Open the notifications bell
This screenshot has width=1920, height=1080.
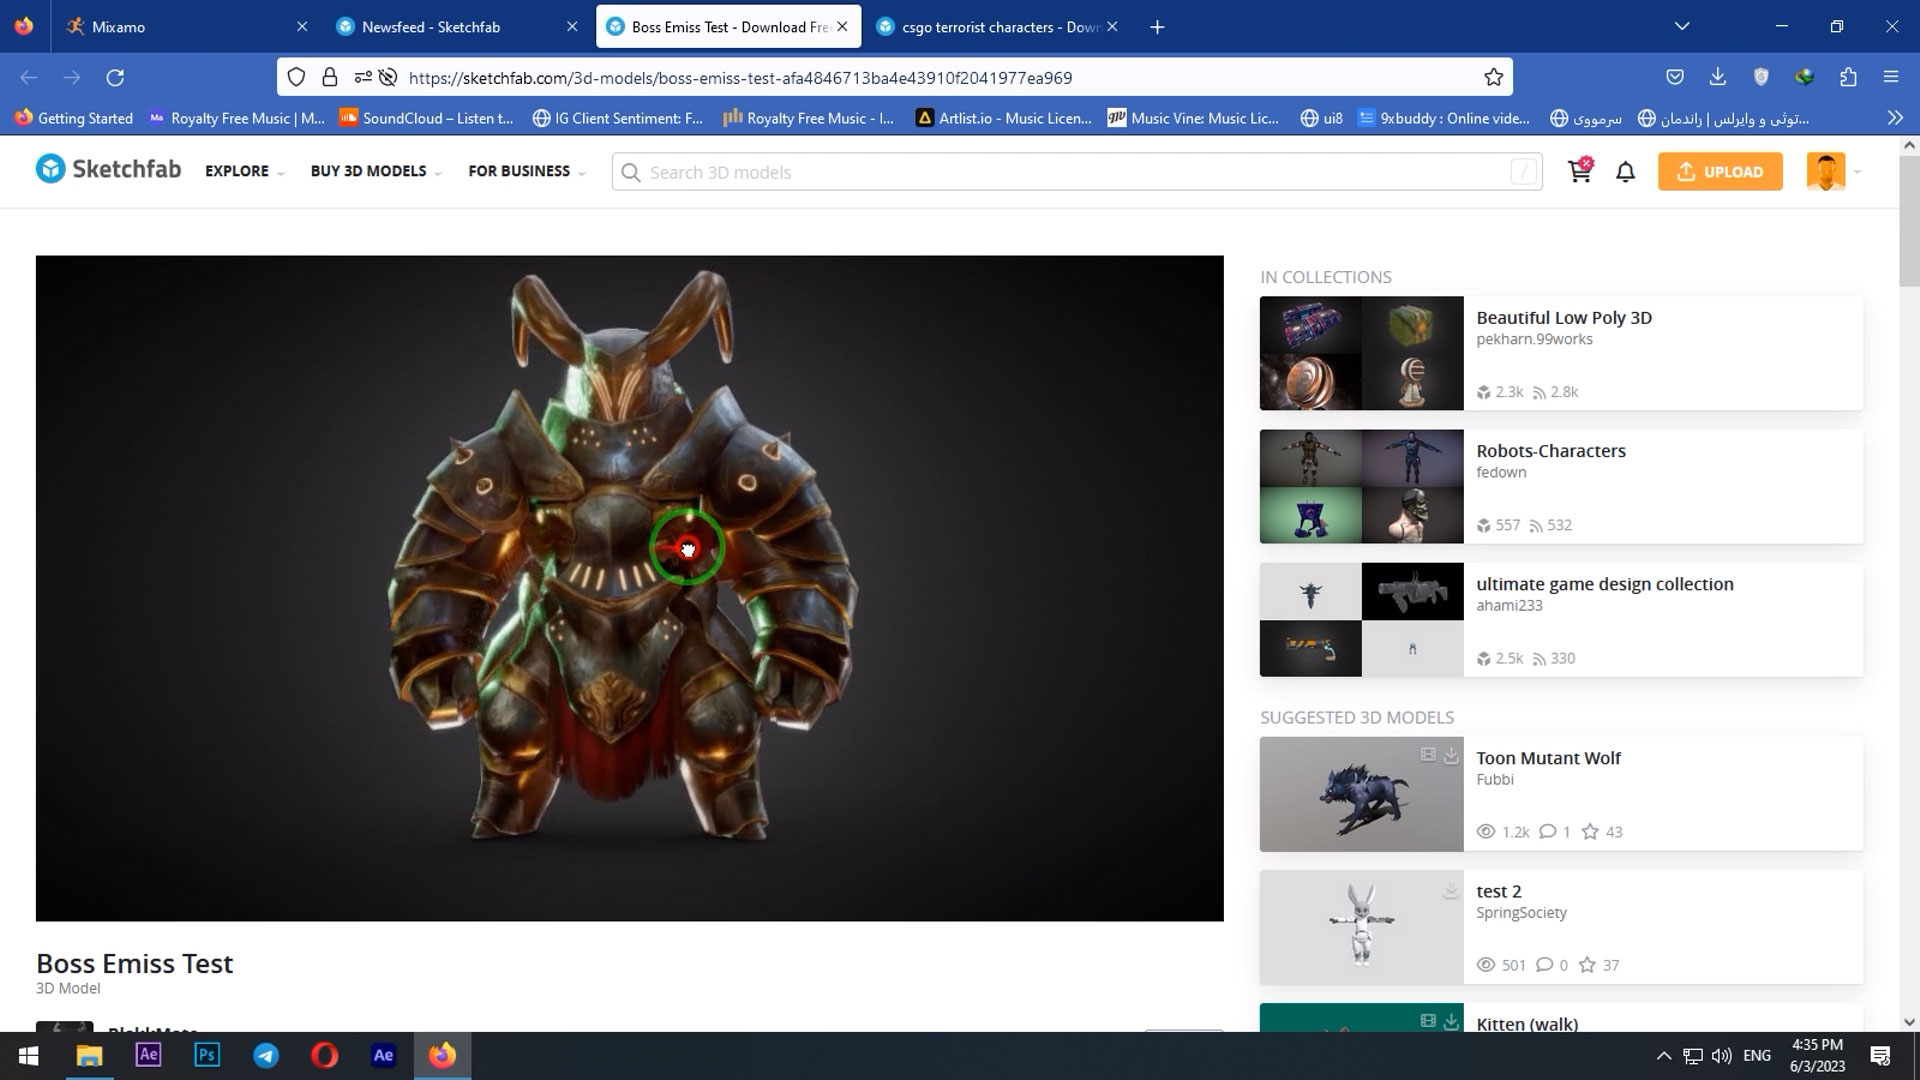click(1625, 172)
